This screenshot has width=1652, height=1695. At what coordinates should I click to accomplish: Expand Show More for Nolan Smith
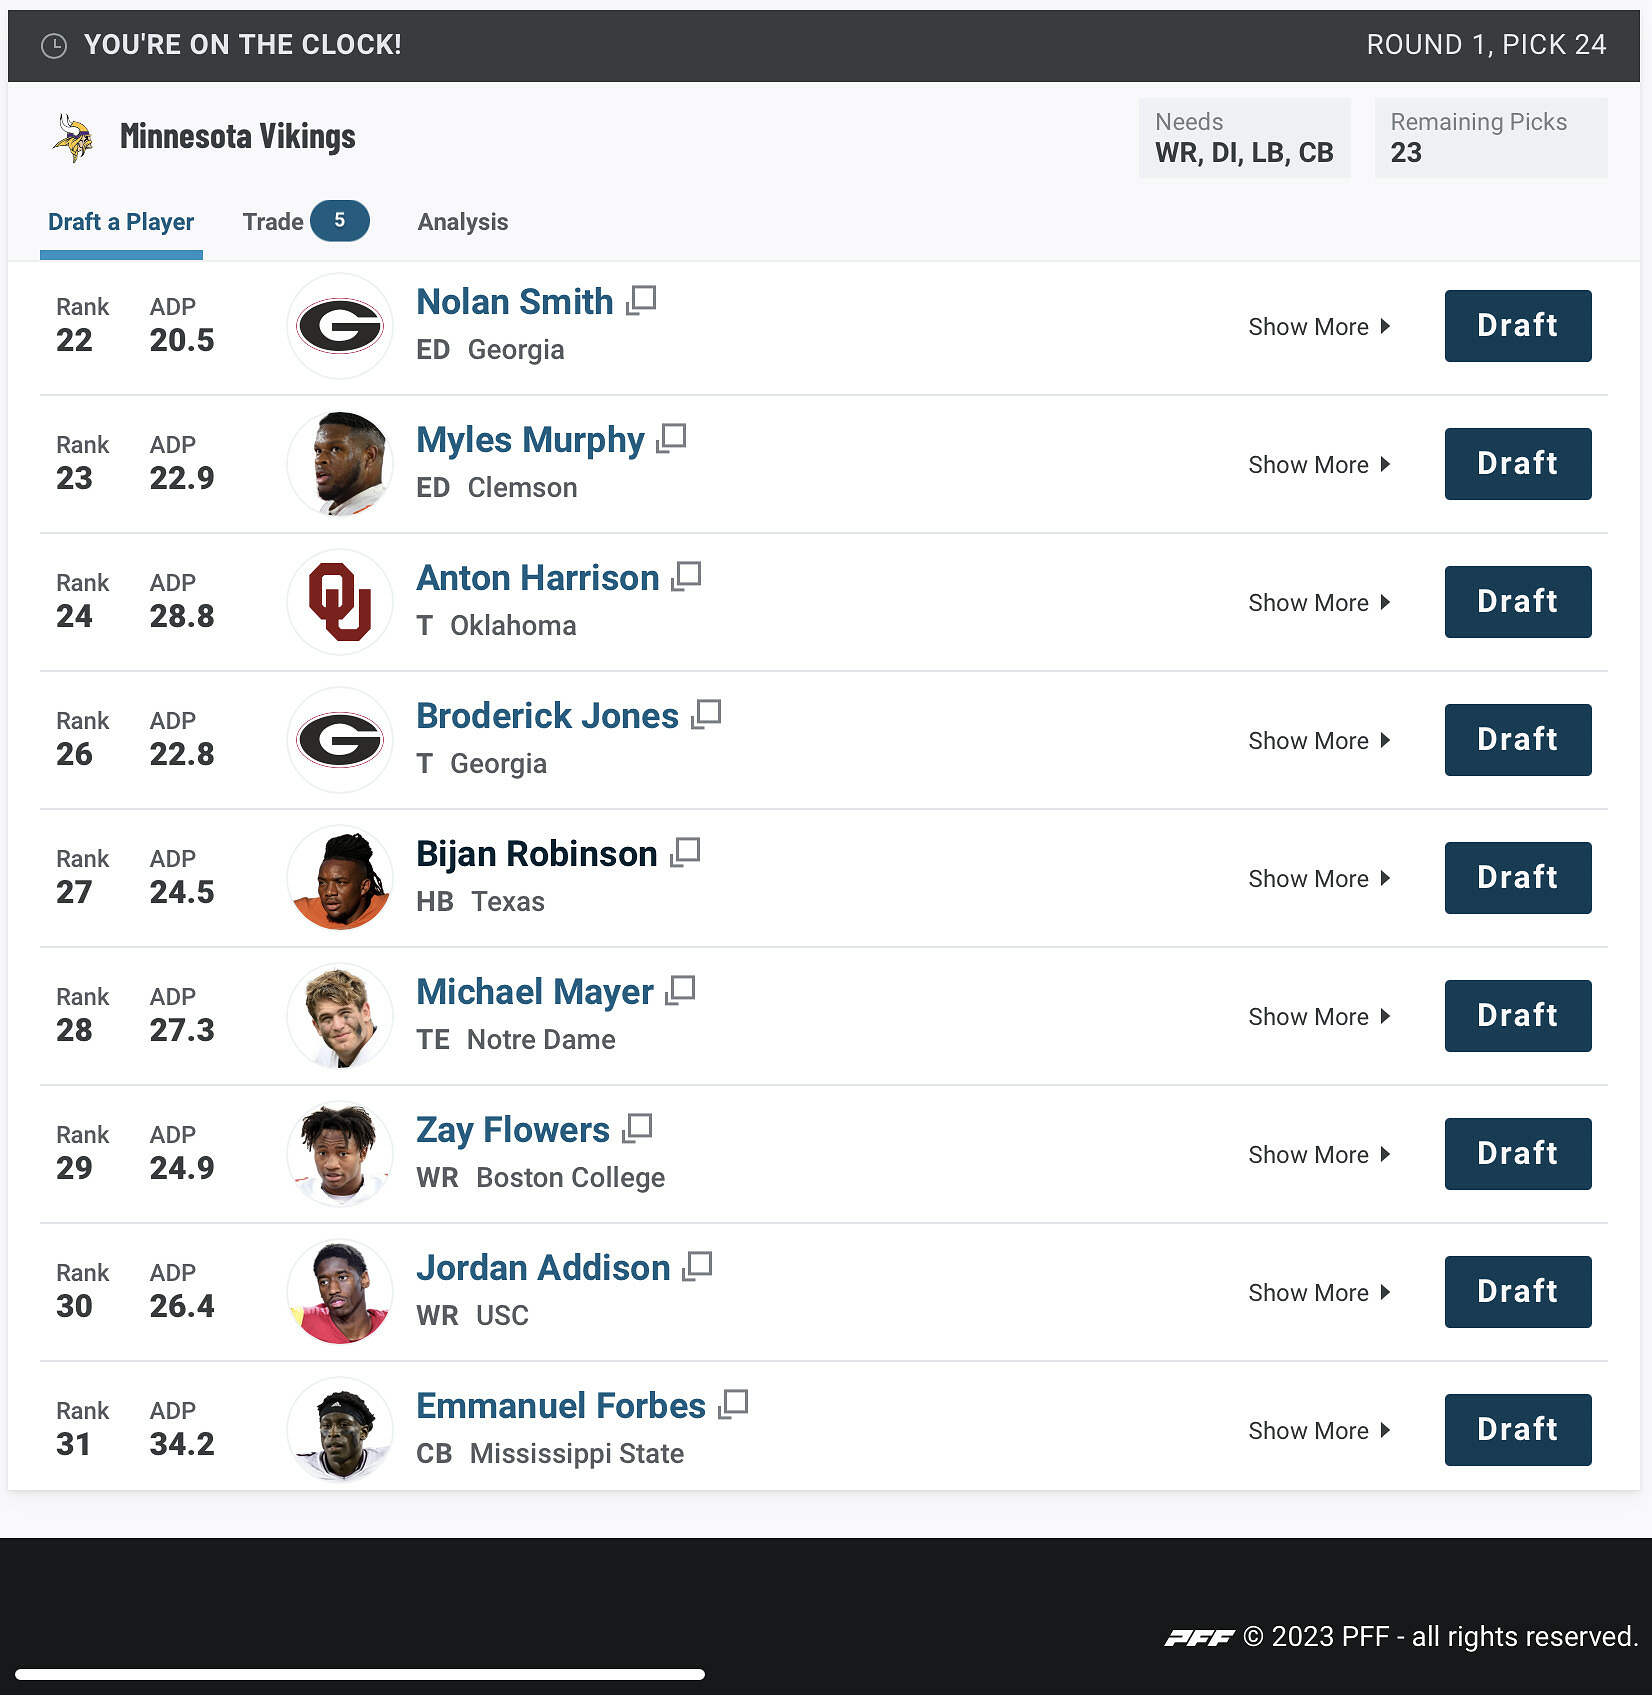[1318, 327]
